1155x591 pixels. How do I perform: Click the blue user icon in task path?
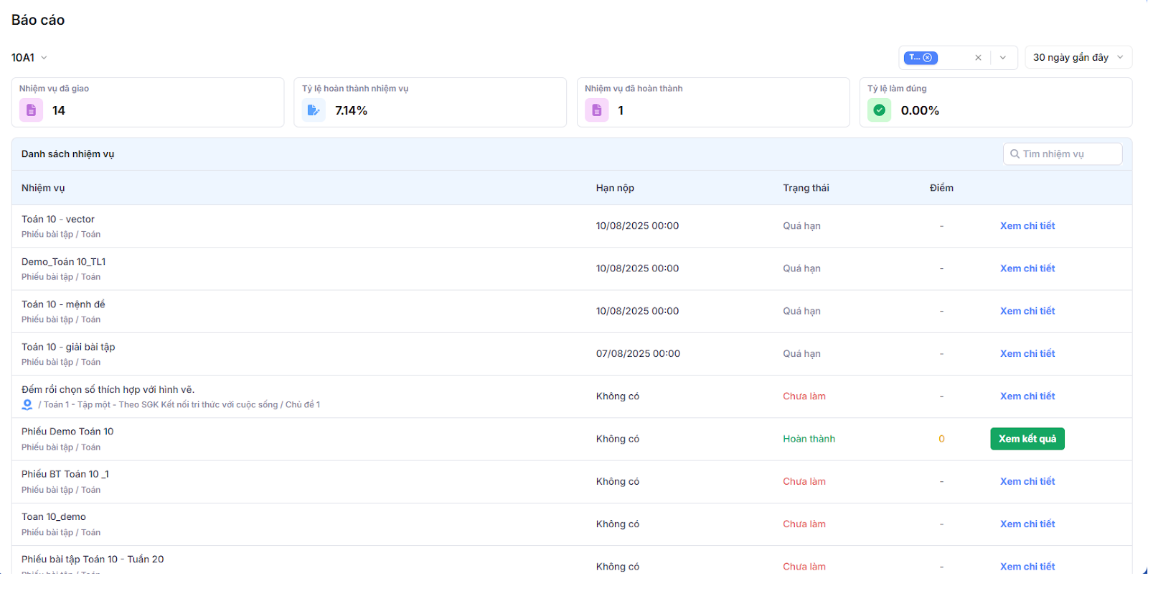coord(27,405)
